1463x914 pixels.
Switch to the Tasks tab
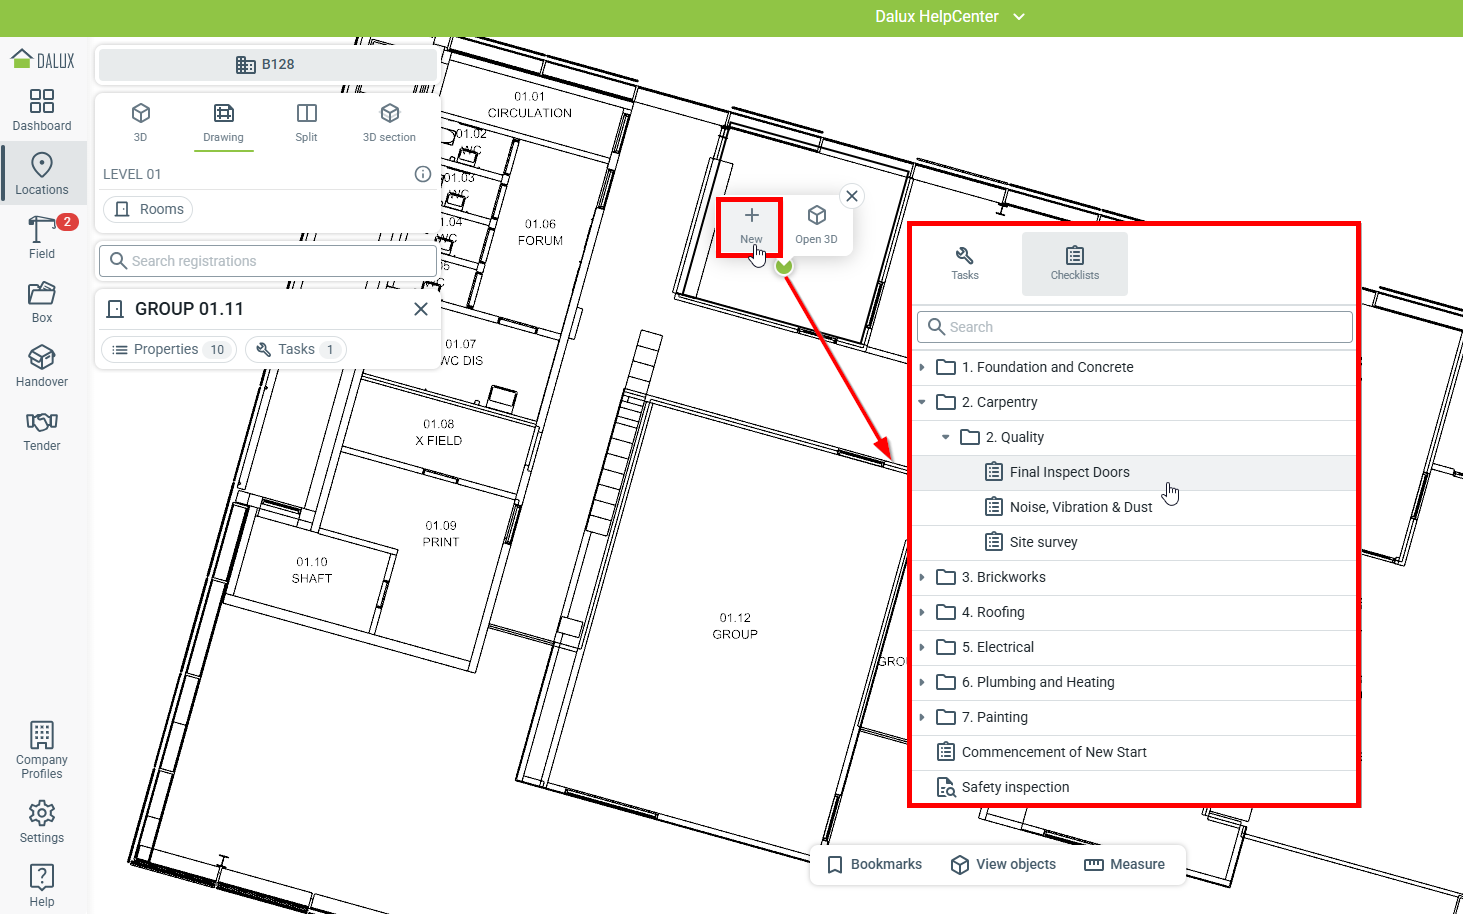coord(965,263)
